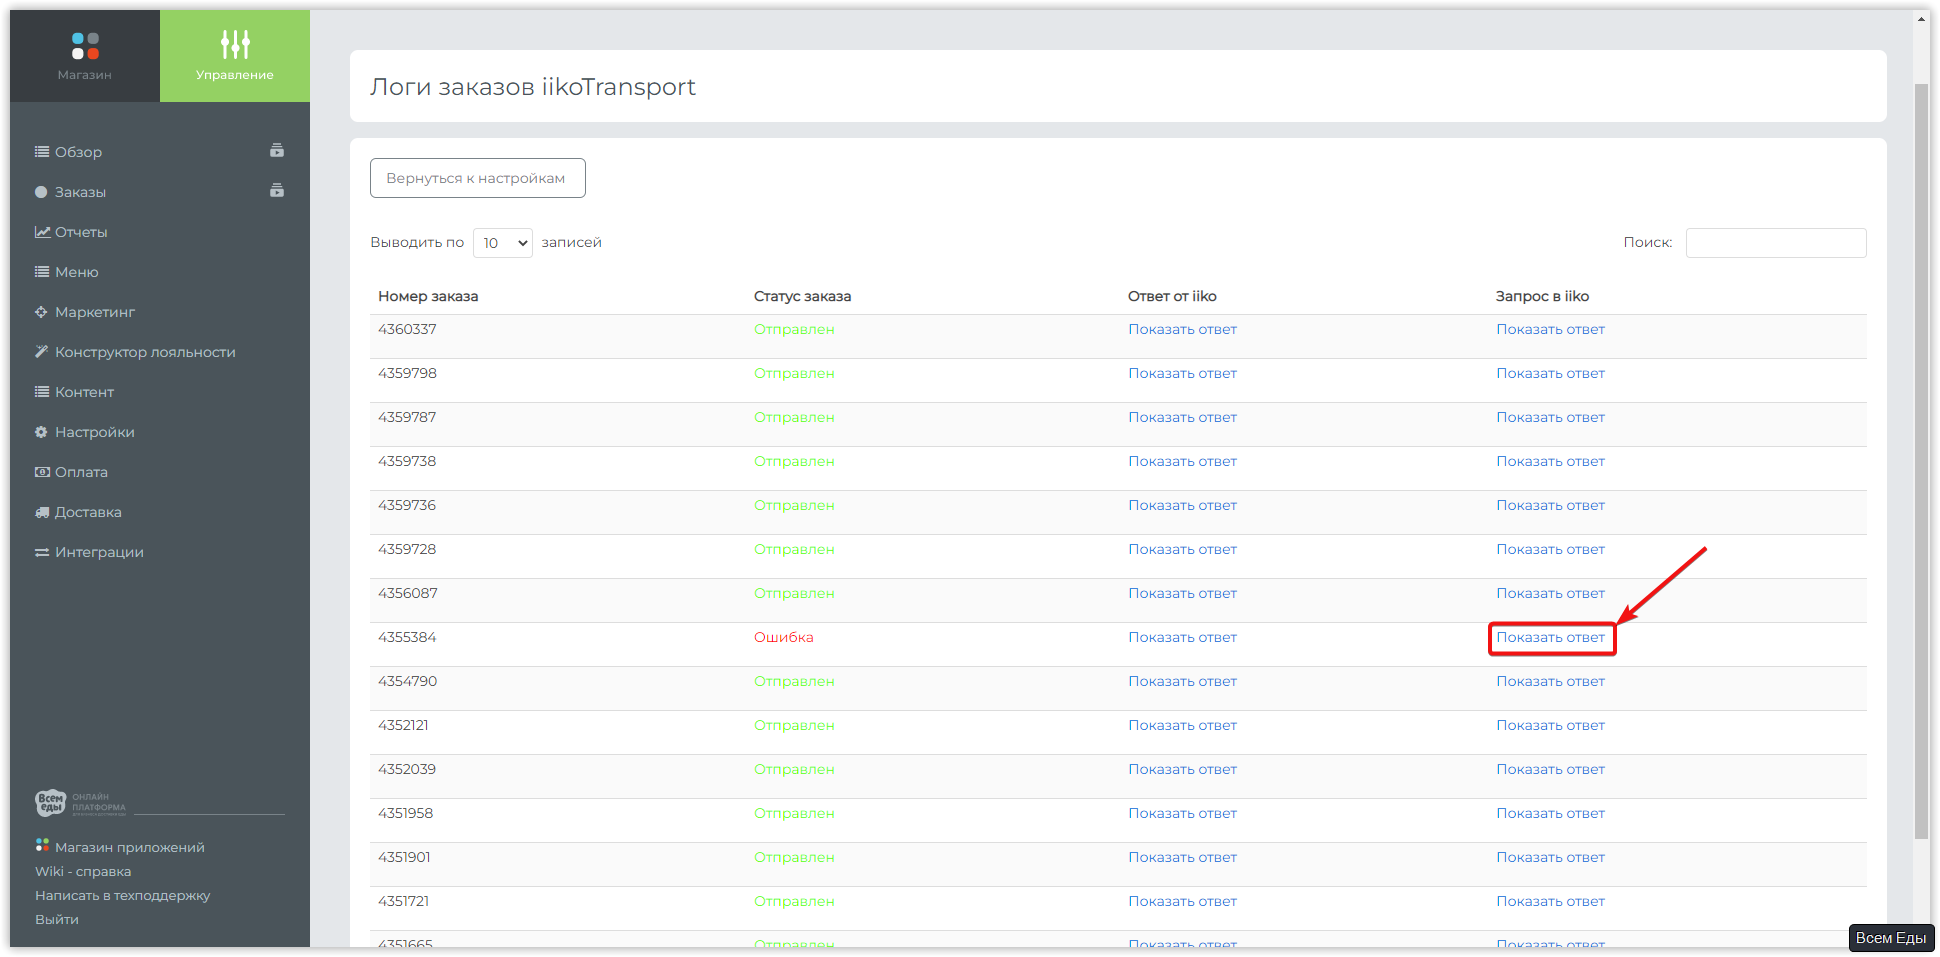Image resolution: width=1940 pixels, height=957 pixels.
Task: Go to Отчеты in sidebar
Action: tap(81, 232)
